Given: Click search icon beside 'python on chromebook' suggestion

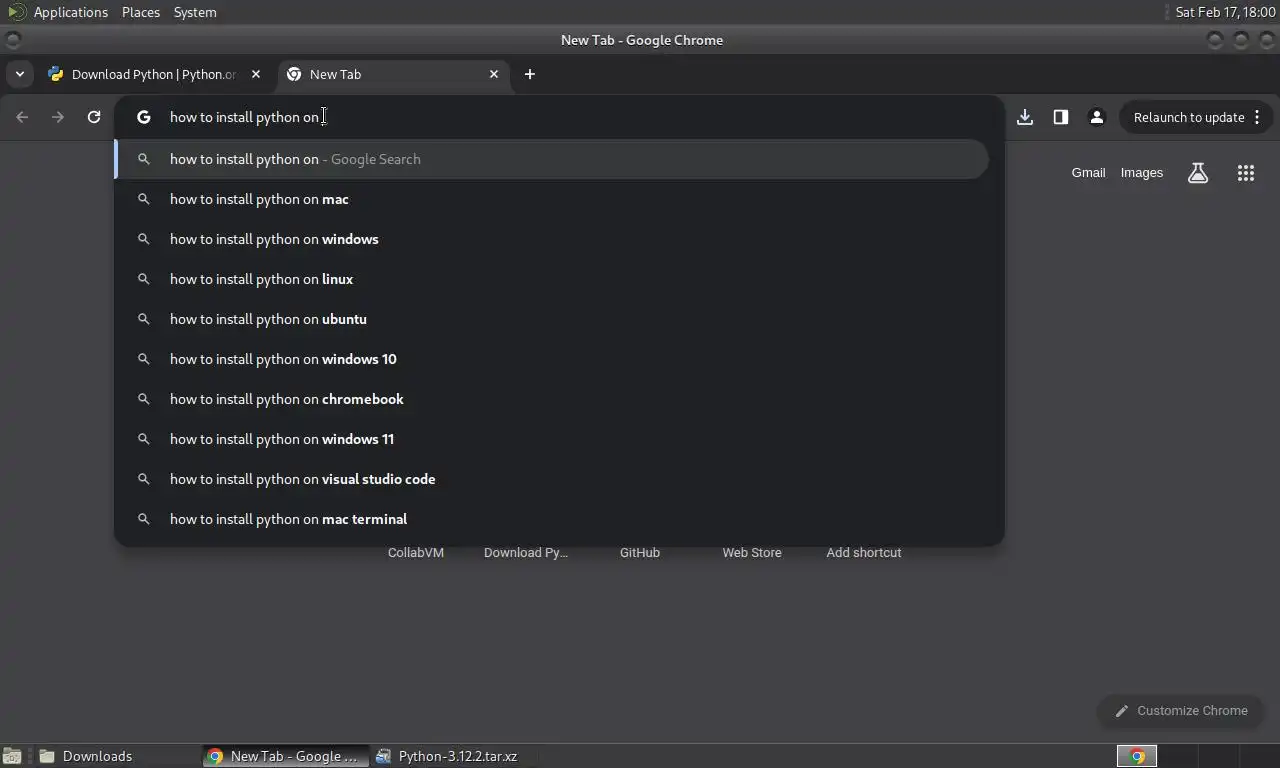Looking at the screenshot, I should click(144, 399).
